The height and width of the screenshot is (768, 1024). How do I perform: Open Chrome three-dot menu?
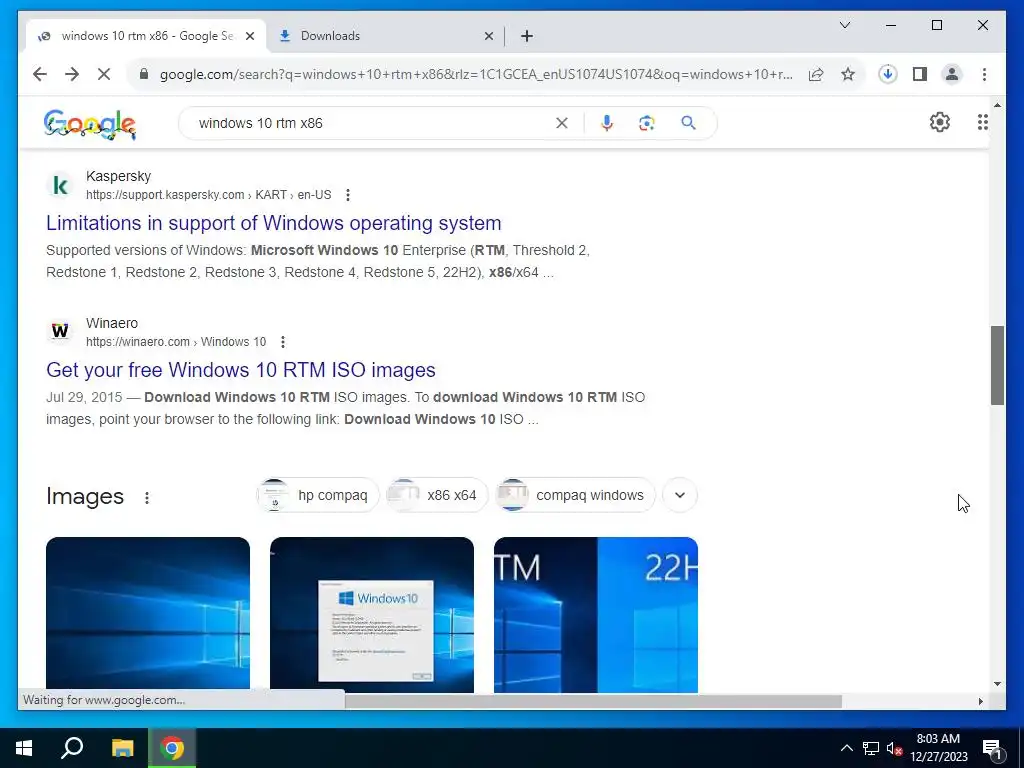[984, 74]
